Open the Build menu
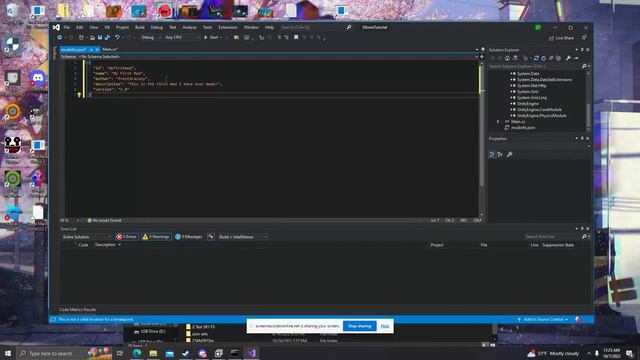This screenshot has width=640, height=360. [x=140, y=27]
